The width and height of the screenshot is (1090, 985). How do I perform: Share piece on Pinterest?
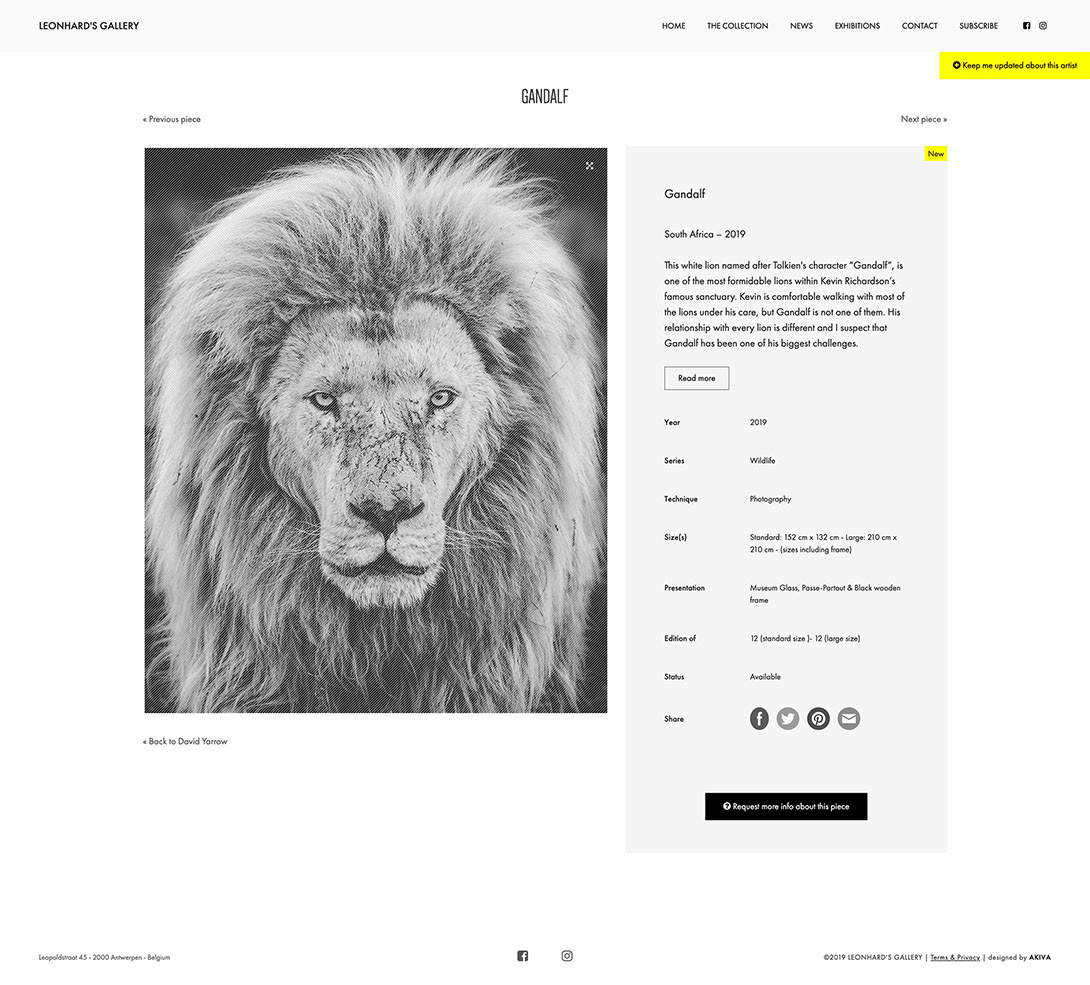[818, 718]
